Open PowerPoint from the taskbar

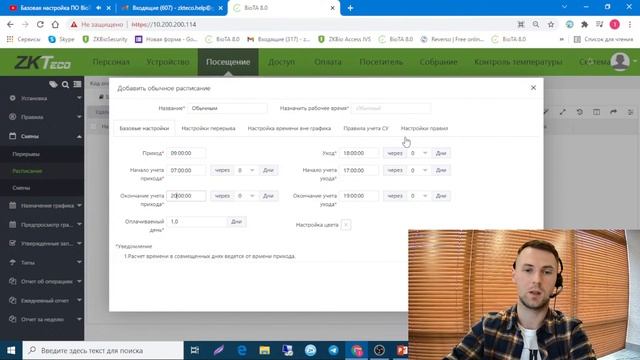coord(401,350)
